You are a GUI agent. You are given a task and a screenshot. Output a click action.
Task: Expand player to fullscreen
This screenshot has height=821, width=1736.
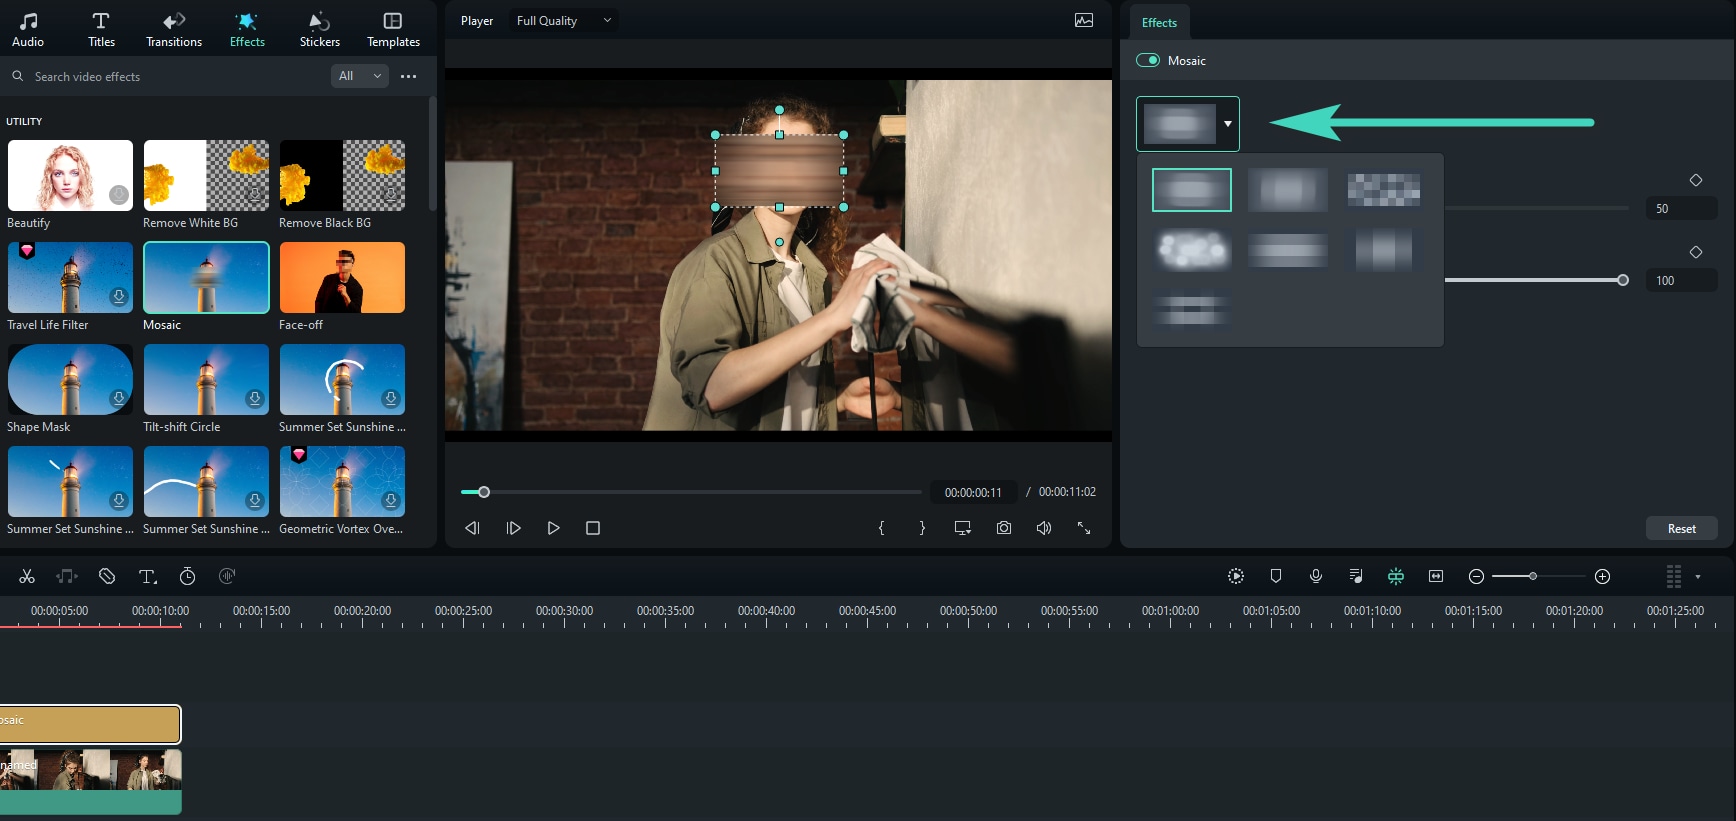(1084, 528)
